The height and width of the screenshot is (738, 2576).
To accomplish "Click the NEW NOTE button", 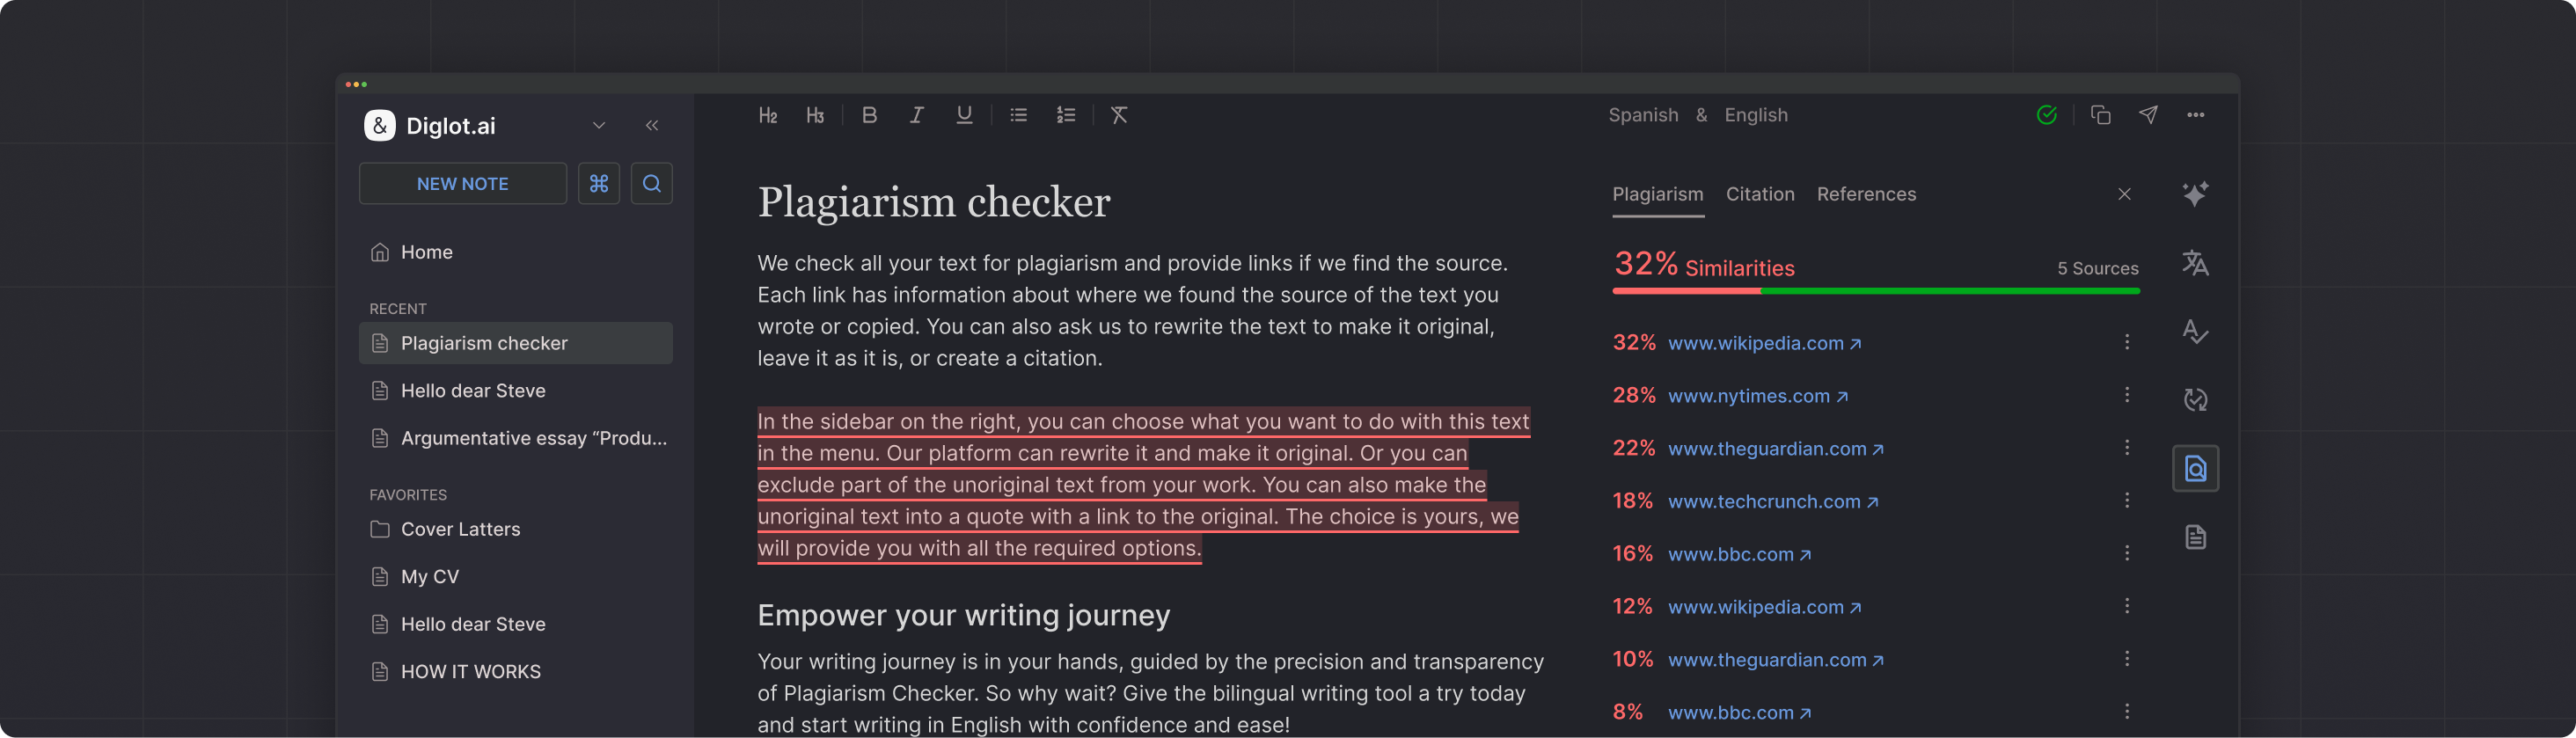I will click(x=462, y=183).
